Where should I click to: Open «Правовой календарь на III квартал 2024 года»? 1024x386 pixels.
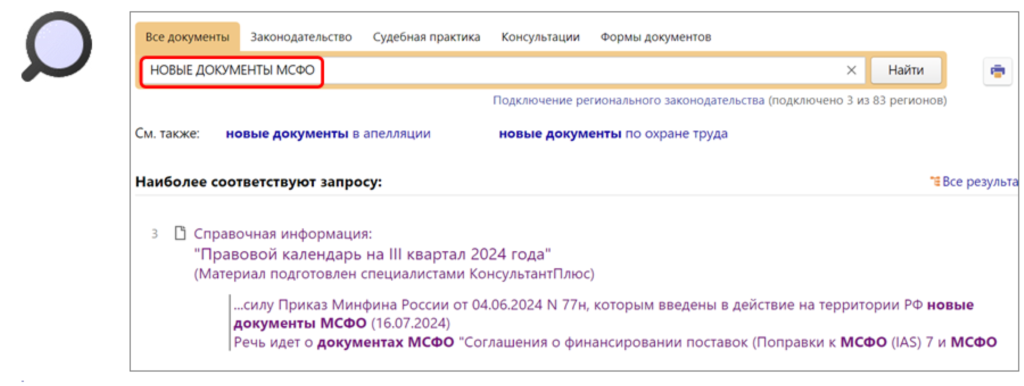(373, 253)
